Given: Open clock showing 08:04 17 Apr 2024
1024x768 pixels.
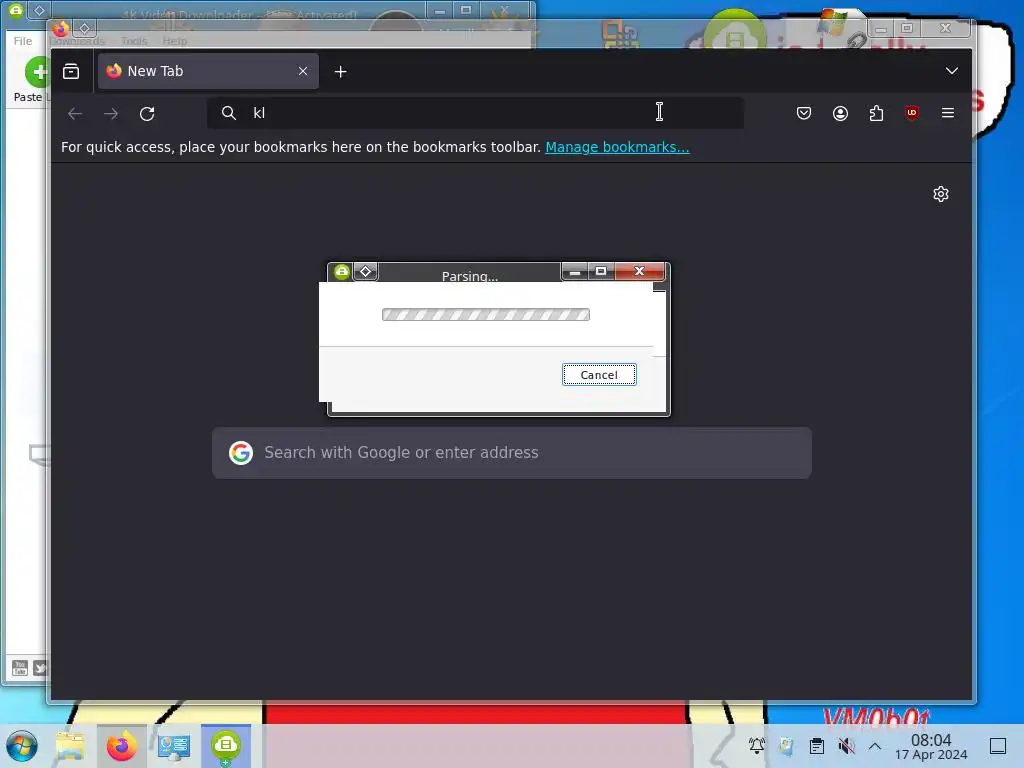Looking at the screenshot, I should 931,746.
